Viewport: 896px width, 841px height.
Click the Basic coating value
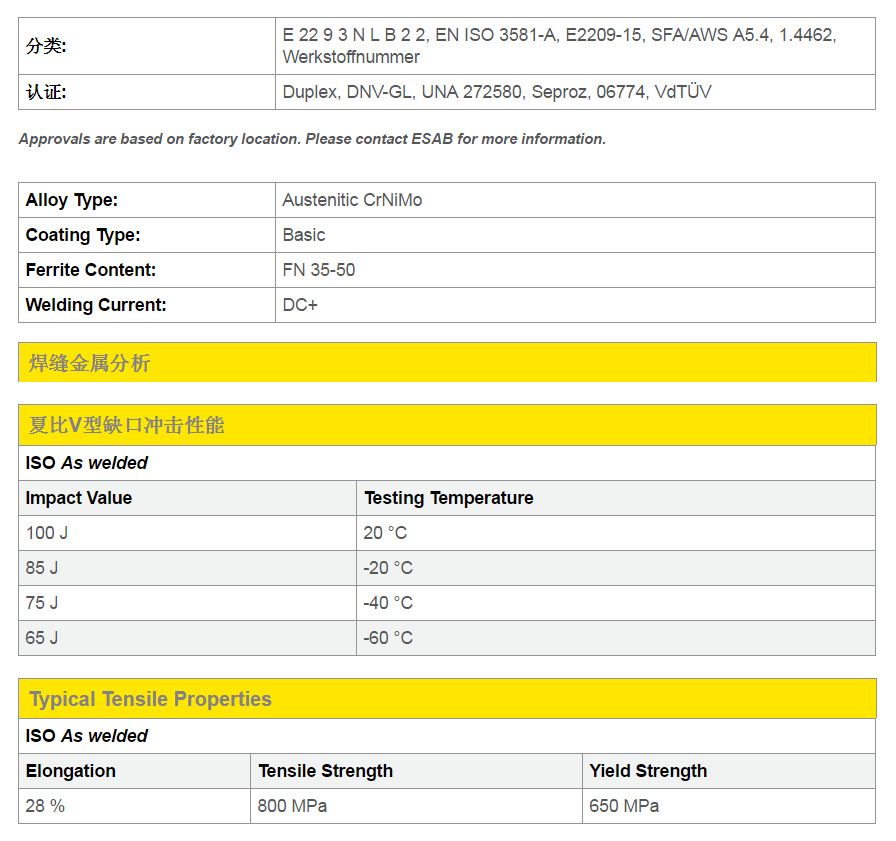pyautogui.click(x=303, y=235)
